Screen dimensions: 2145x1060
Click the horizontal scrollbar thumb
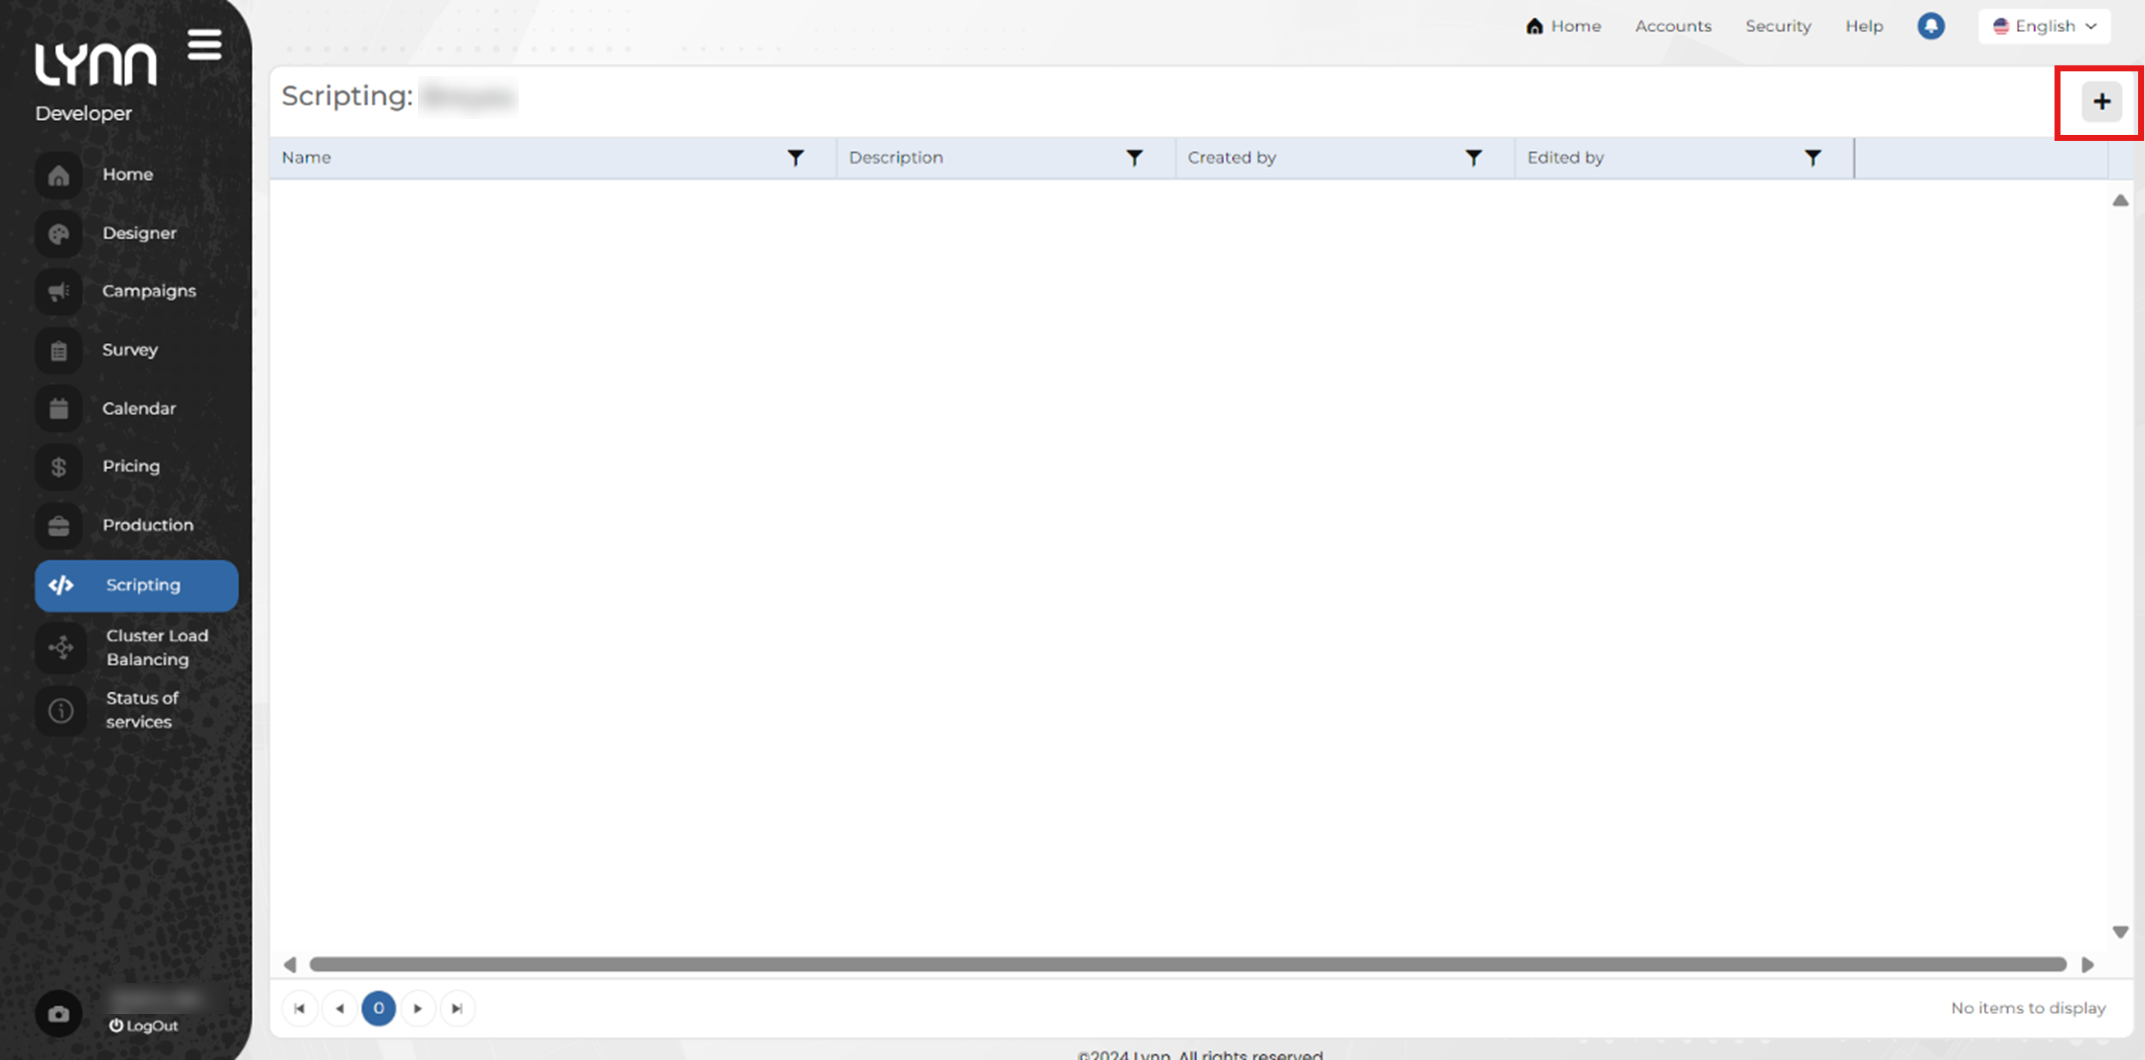[1188, 965]
